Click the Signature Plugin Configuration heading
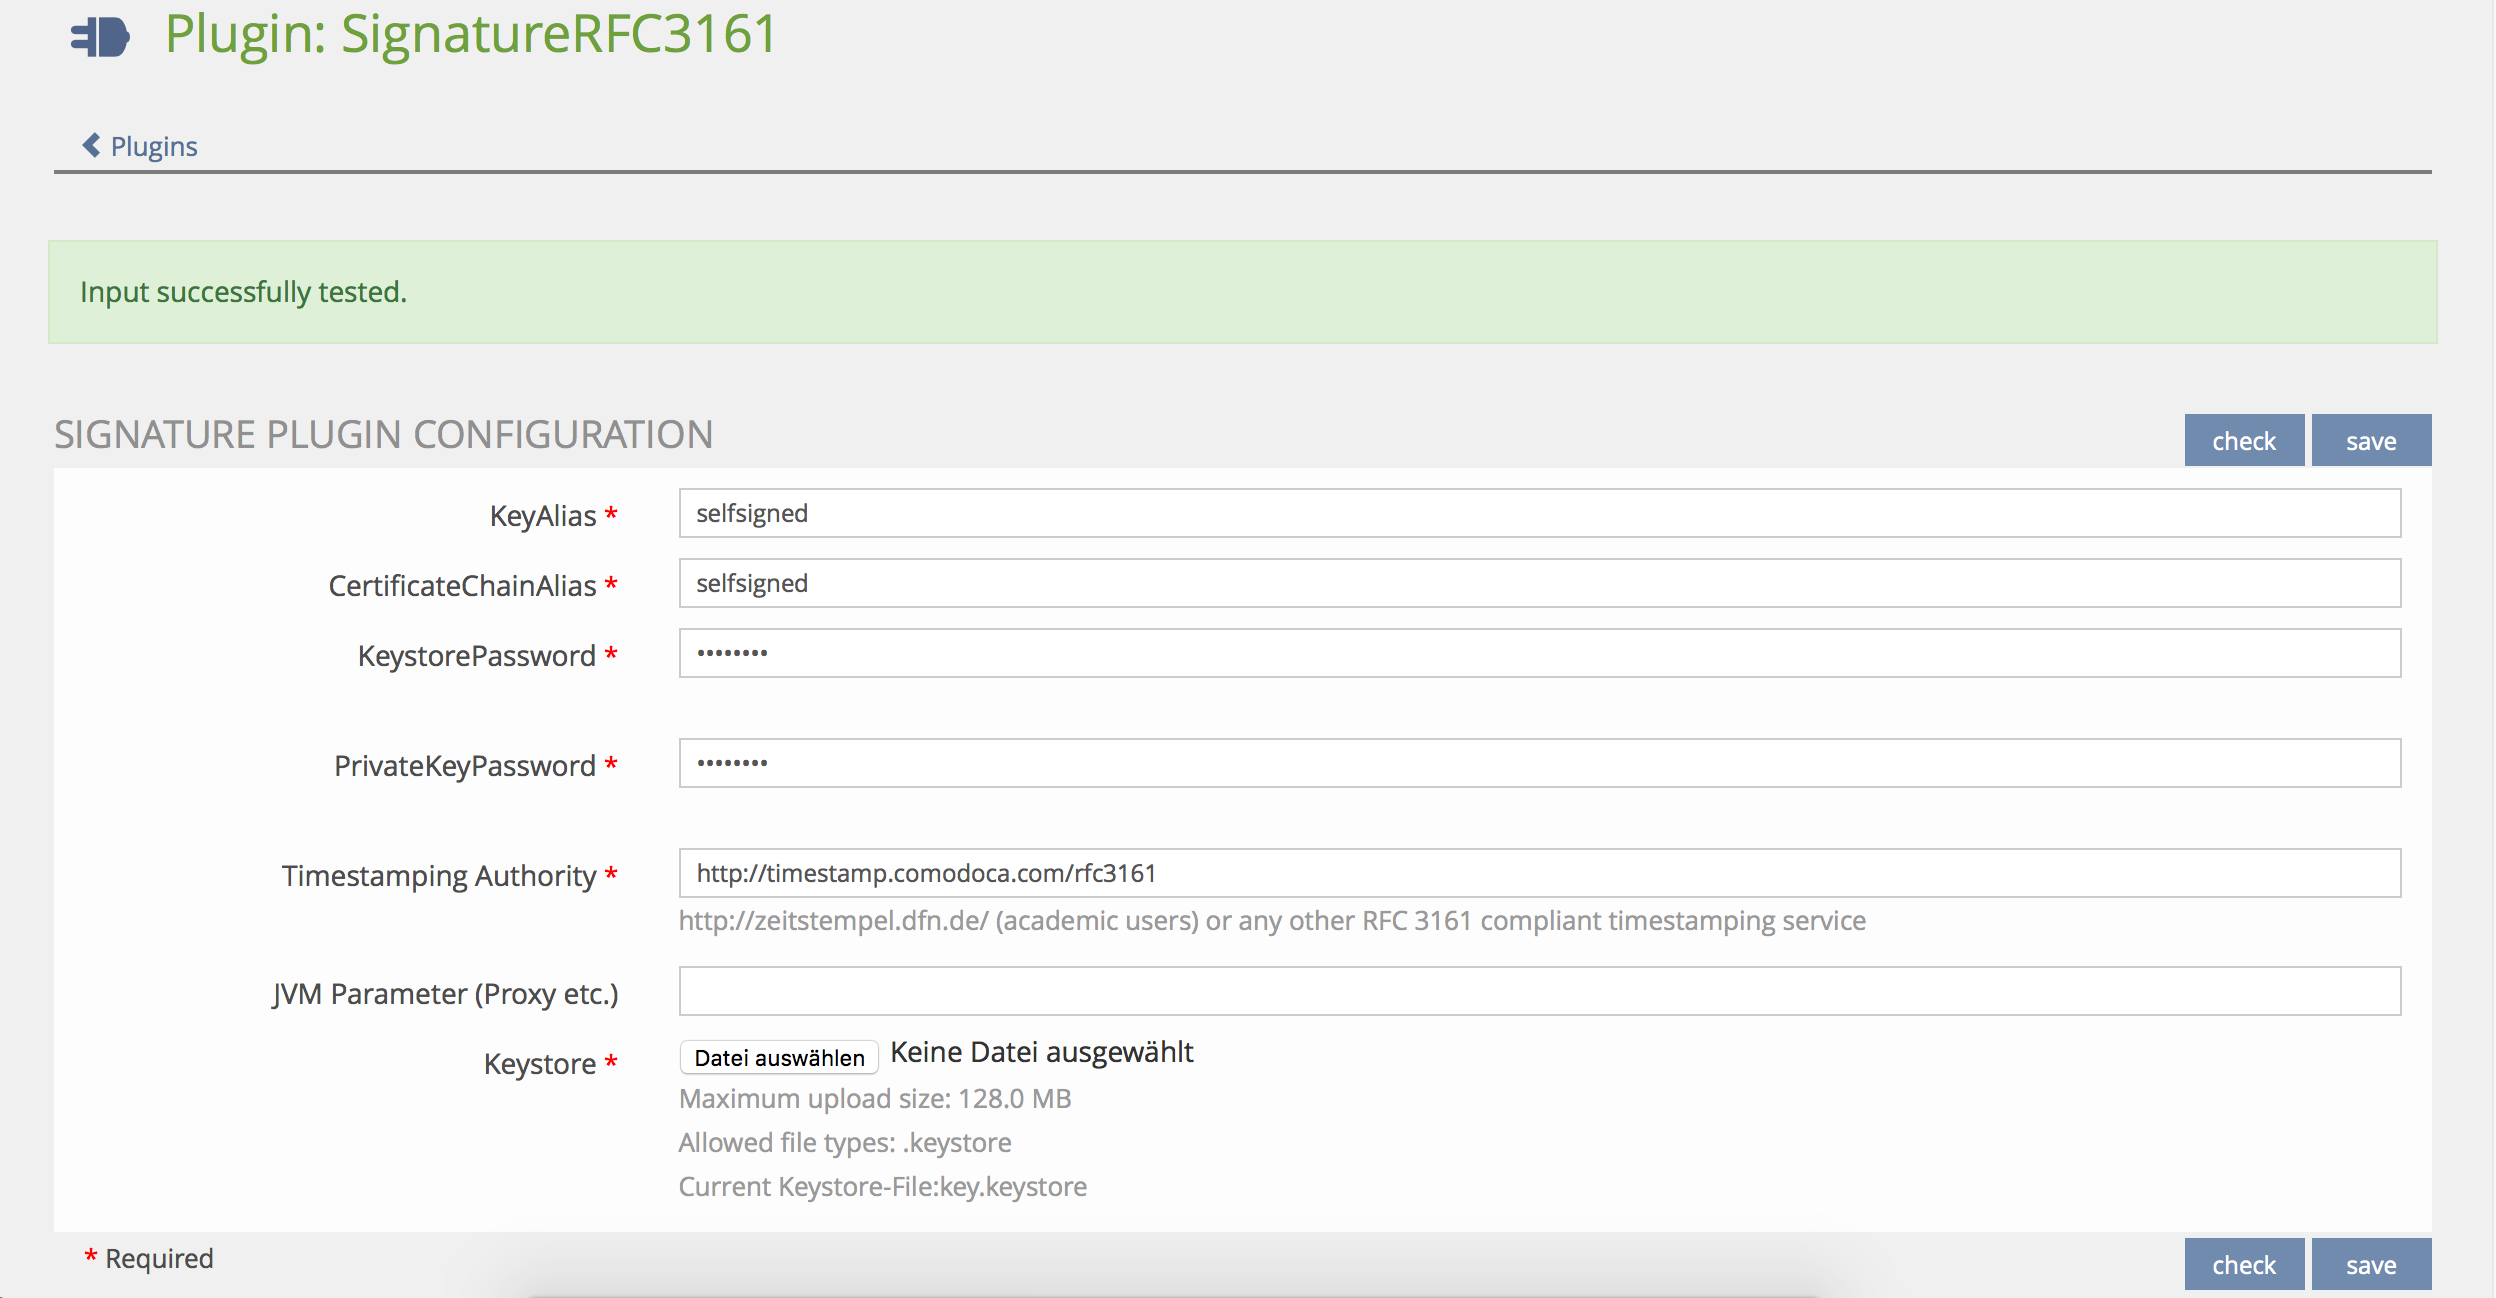 pos(383,435)
